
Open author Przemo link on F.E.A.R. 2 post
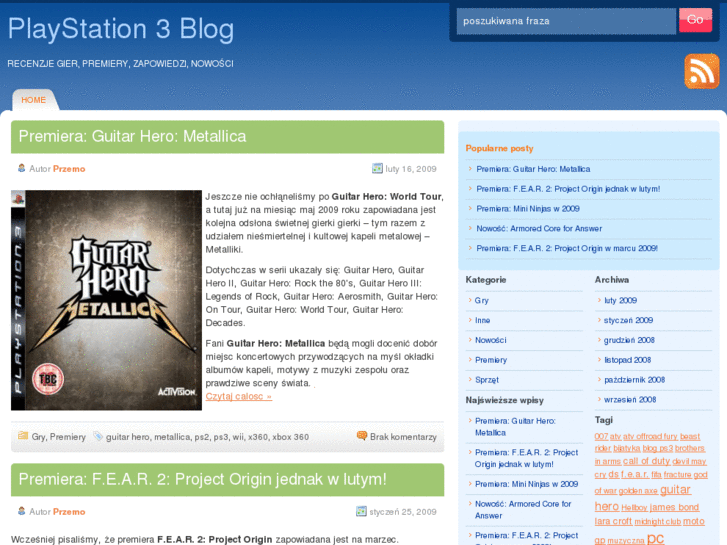coord(69,512)
